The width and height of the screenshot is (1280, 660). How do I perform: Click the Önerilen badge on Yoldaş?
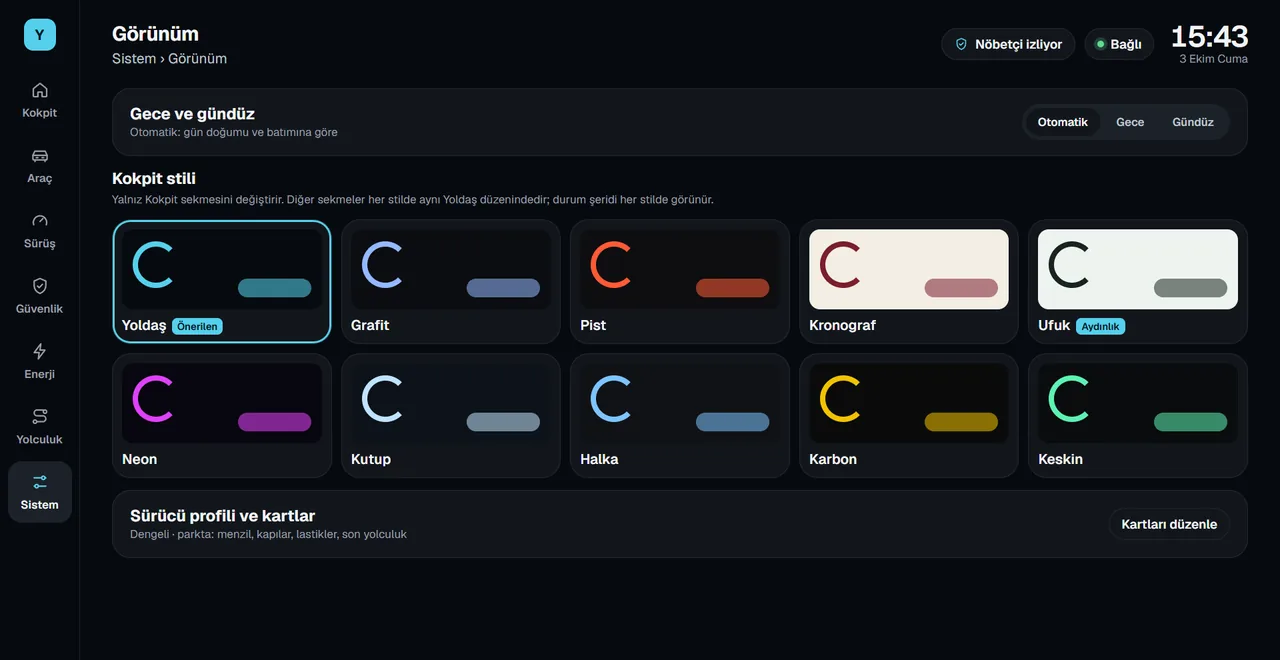197,326
